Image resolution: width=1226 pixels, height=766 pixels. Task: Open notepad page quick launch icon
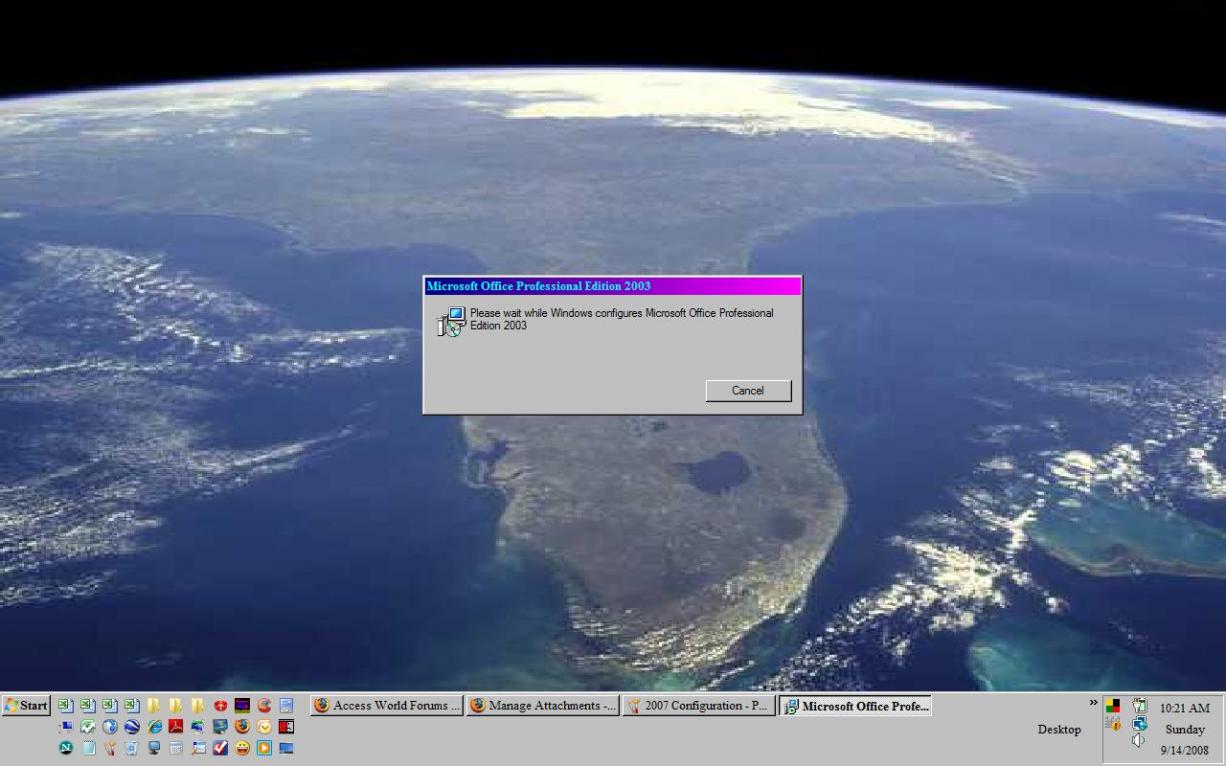click(89, 748)
